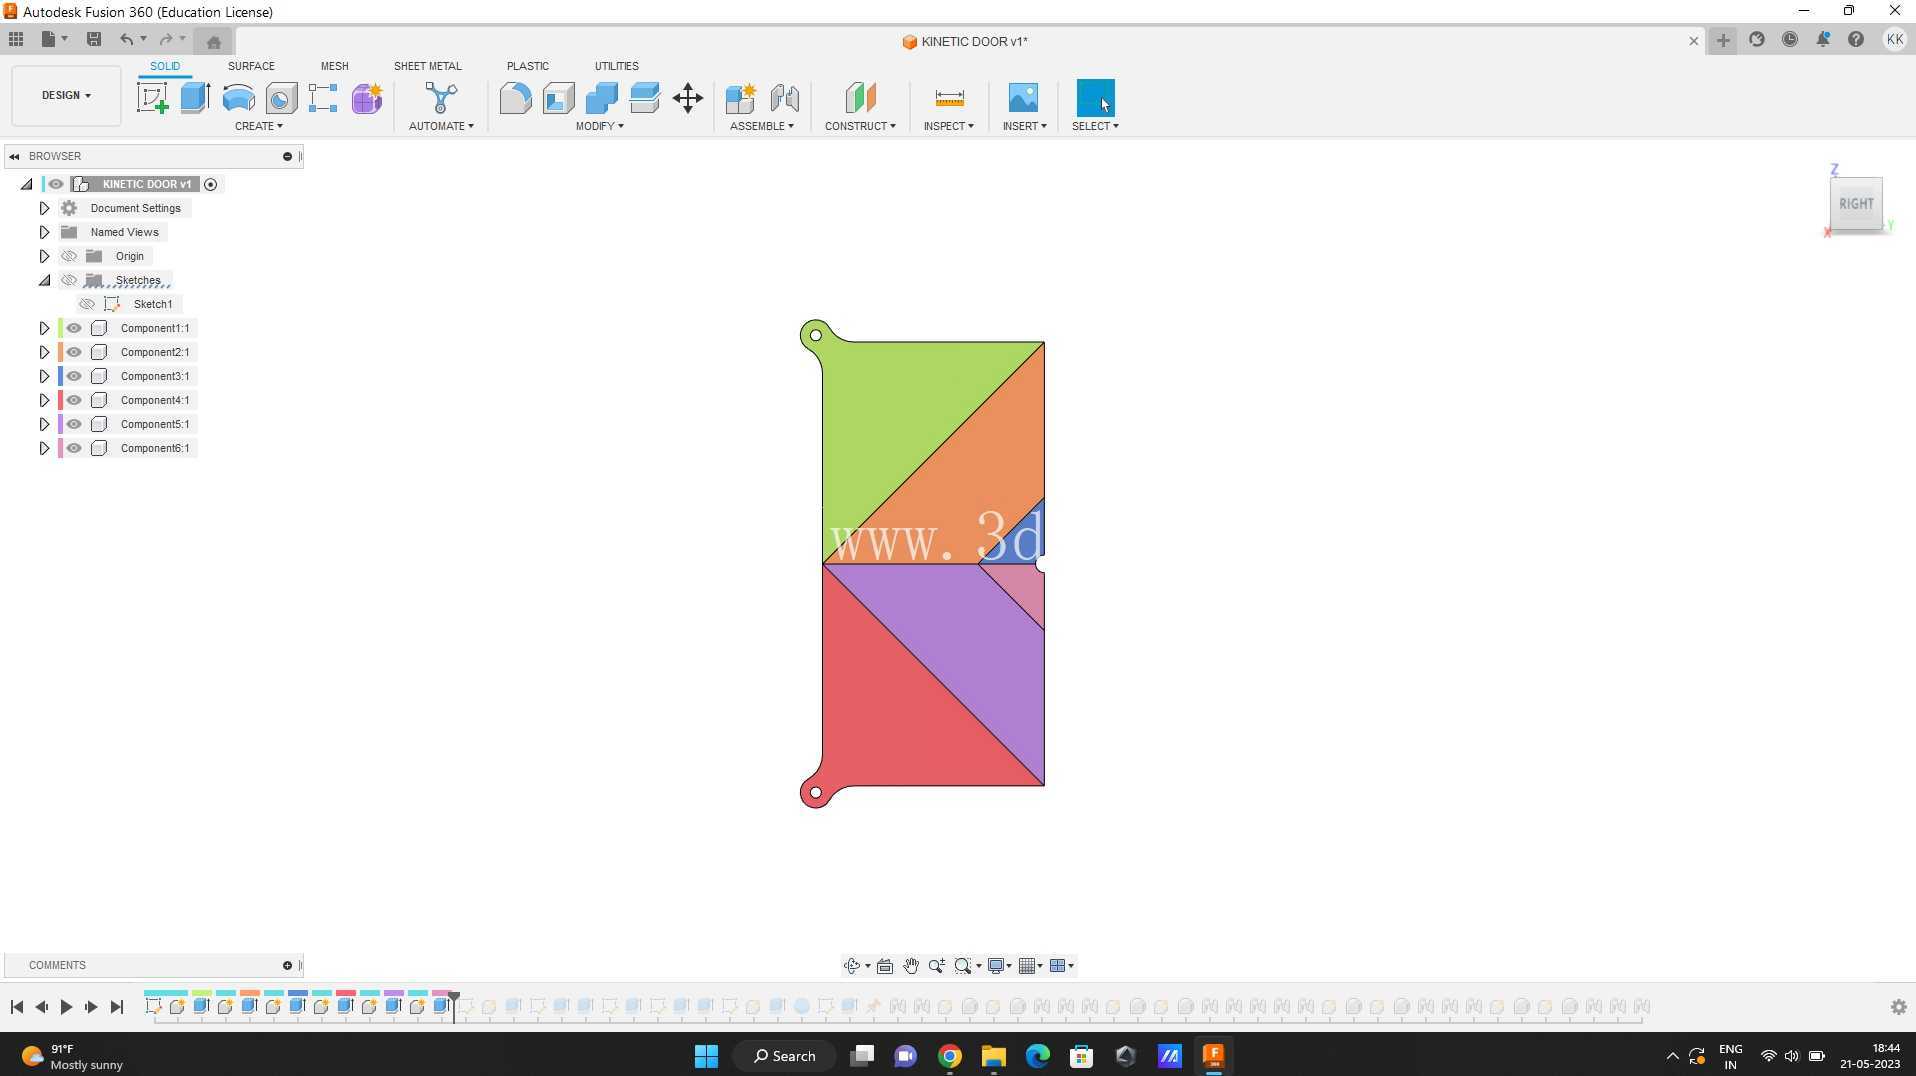This screenshot has width=1916, height=1076.
Task: Expand Component1:1 tree node
Action: pos(44,328)
